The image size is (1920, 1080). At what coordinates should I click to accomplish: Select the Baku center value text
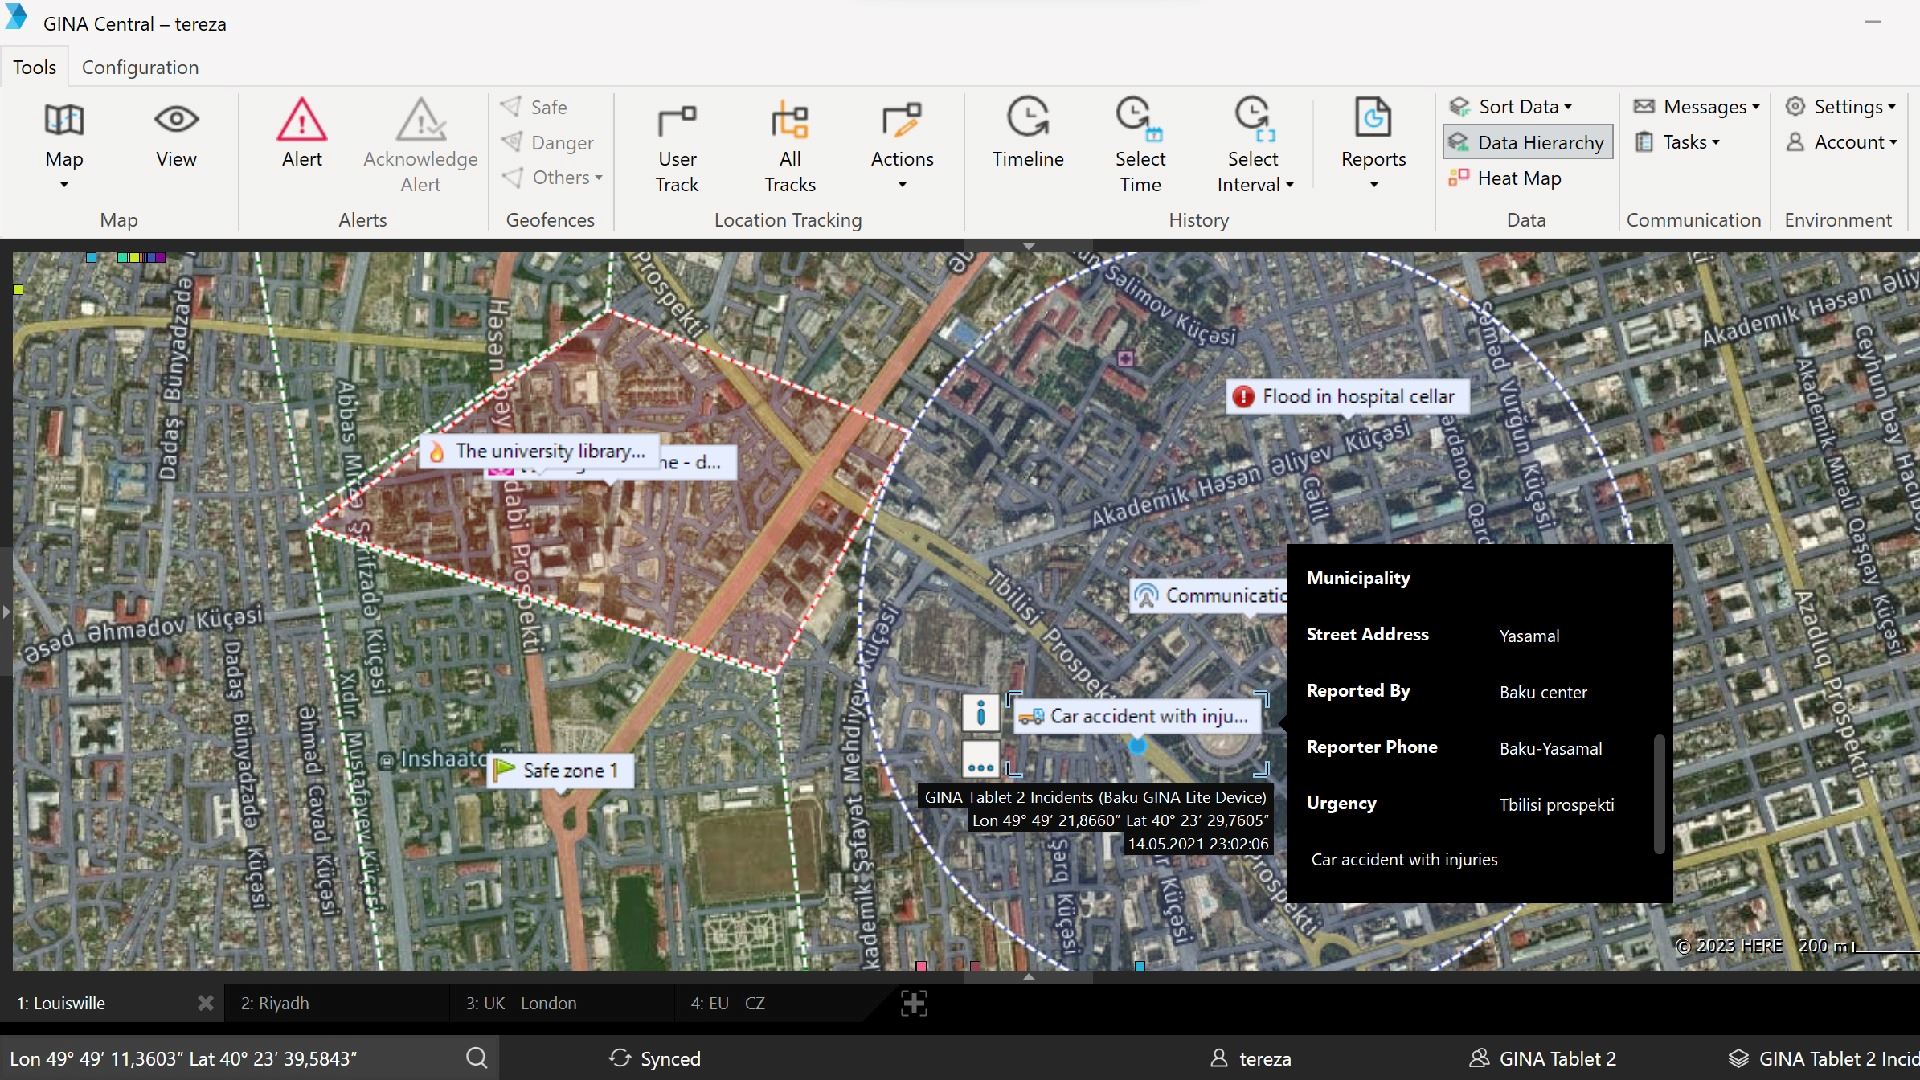click(x=1543, y=692)
